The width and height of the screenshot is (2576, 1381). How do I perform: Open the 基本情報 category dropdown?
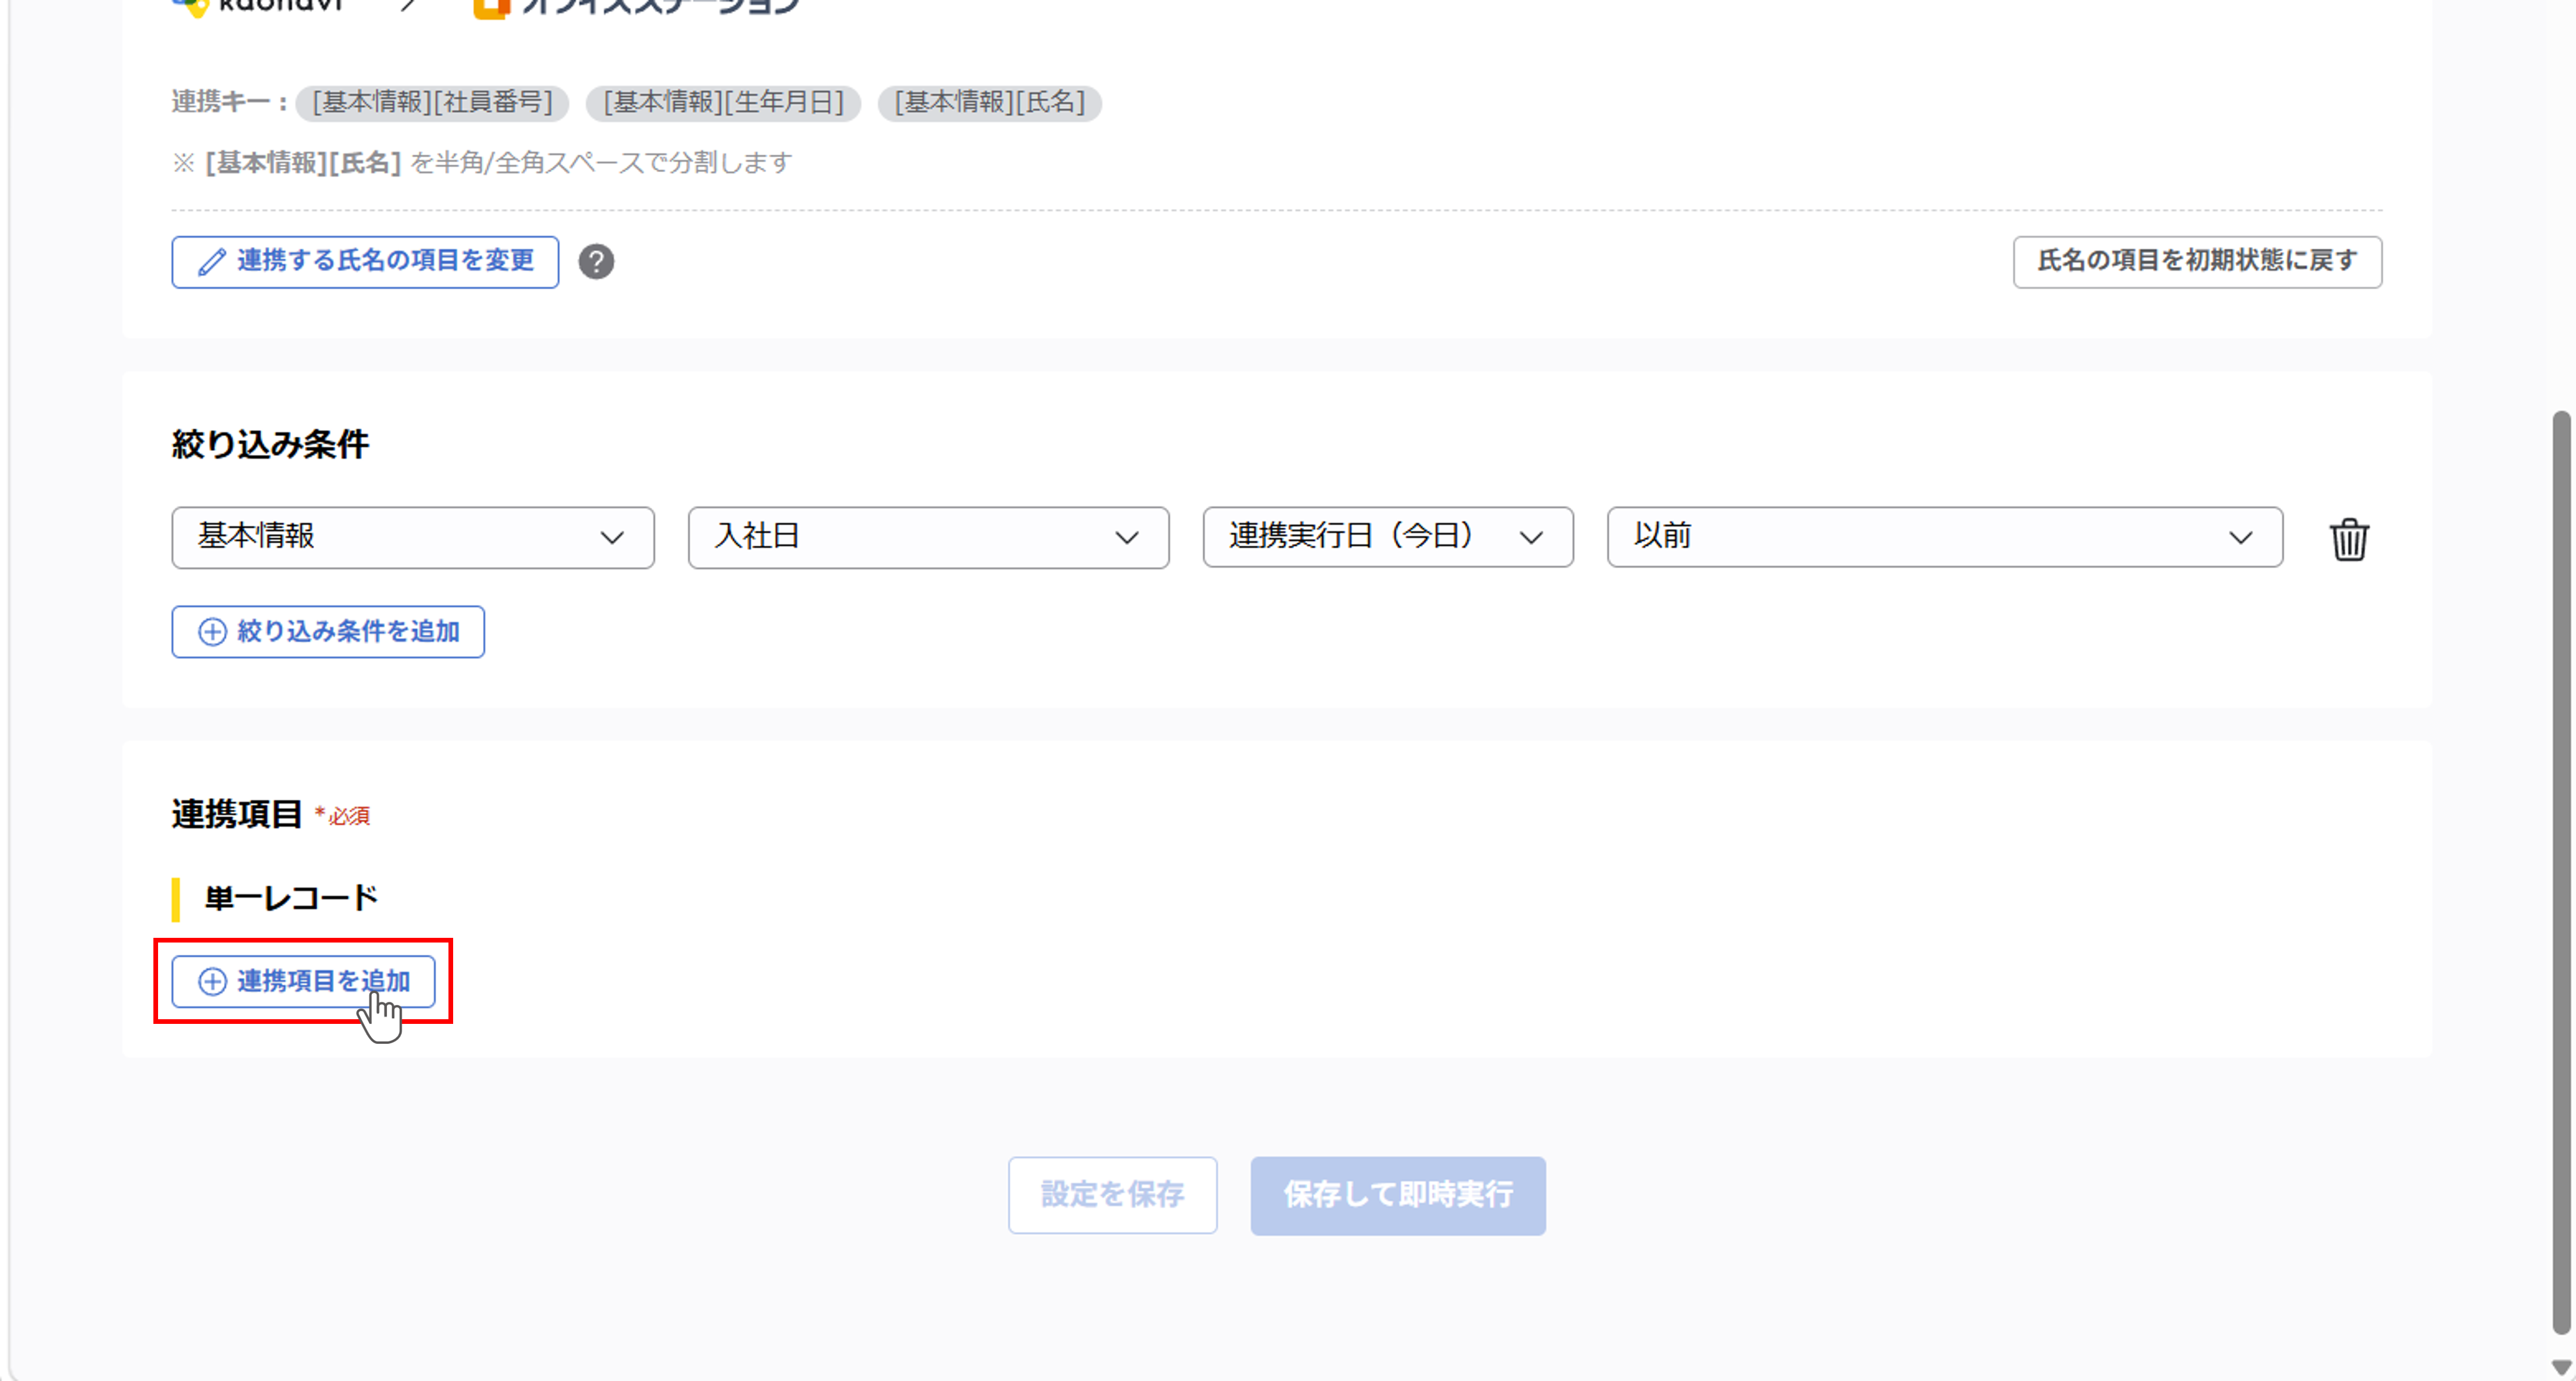pos(413,537)
